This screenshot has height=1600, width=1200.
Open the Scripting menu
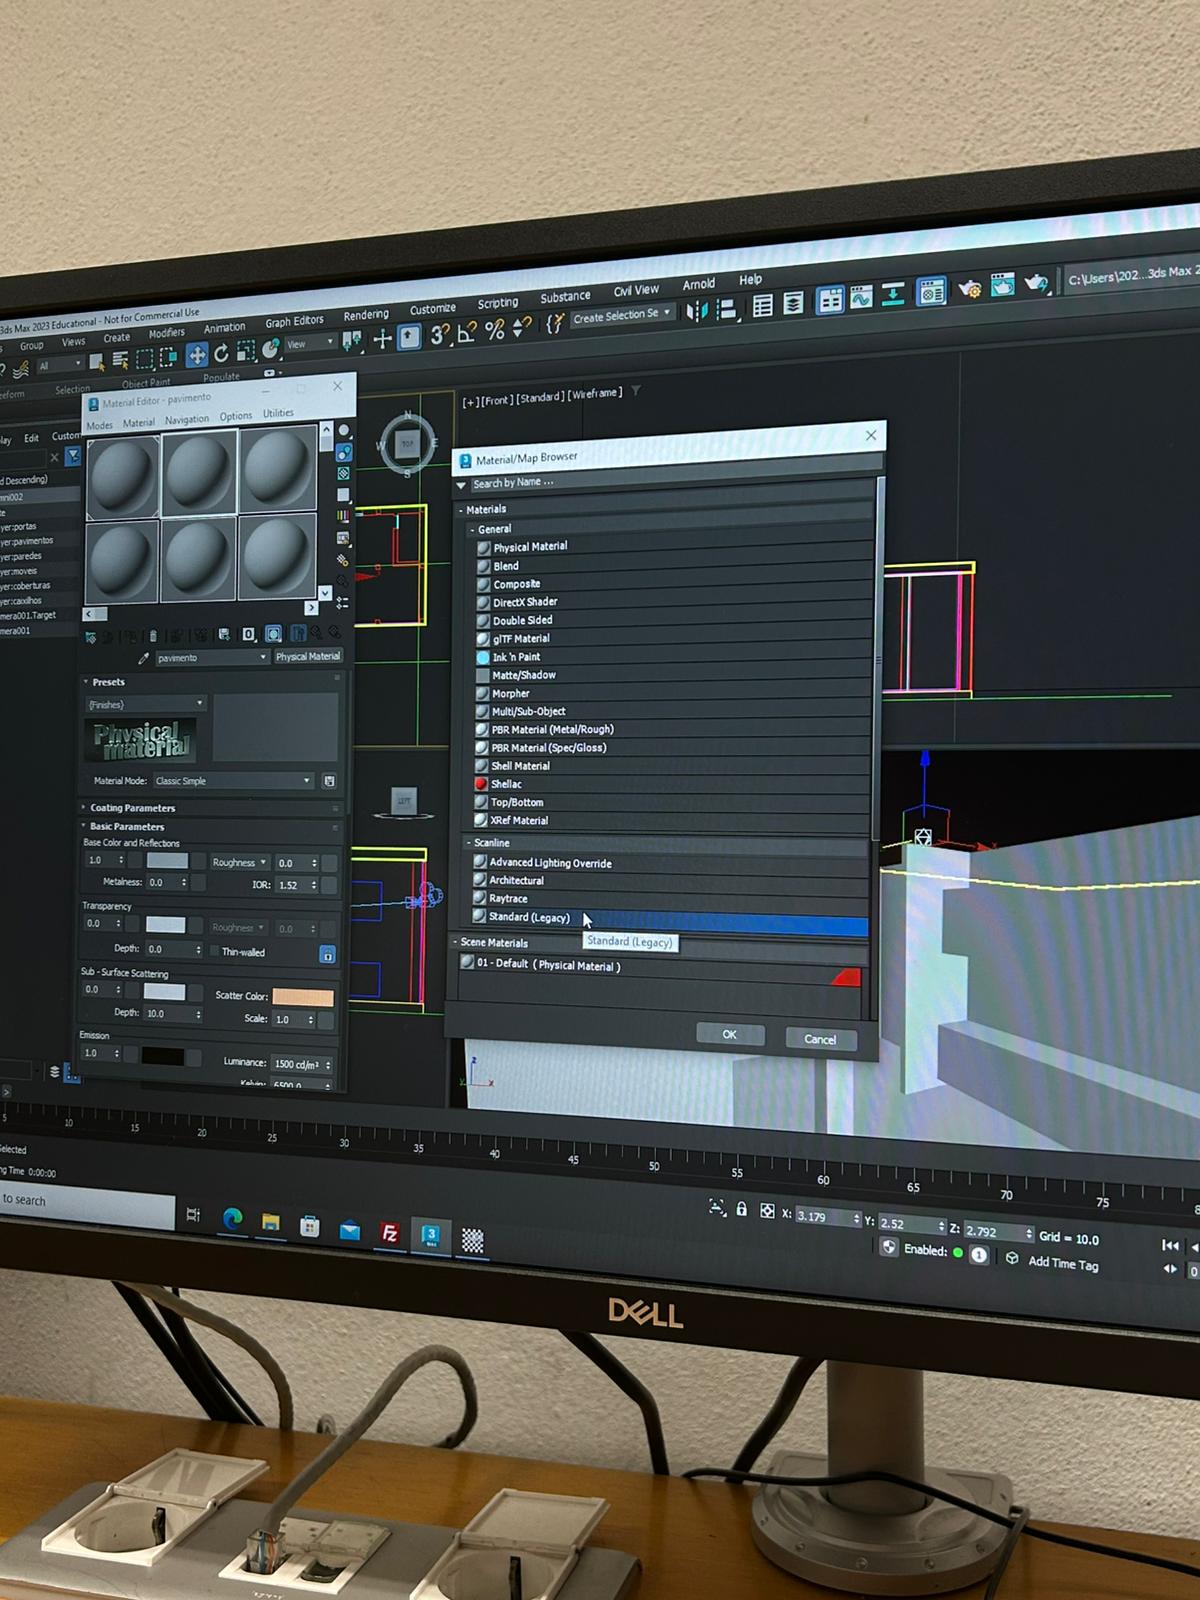coord(497,303)
